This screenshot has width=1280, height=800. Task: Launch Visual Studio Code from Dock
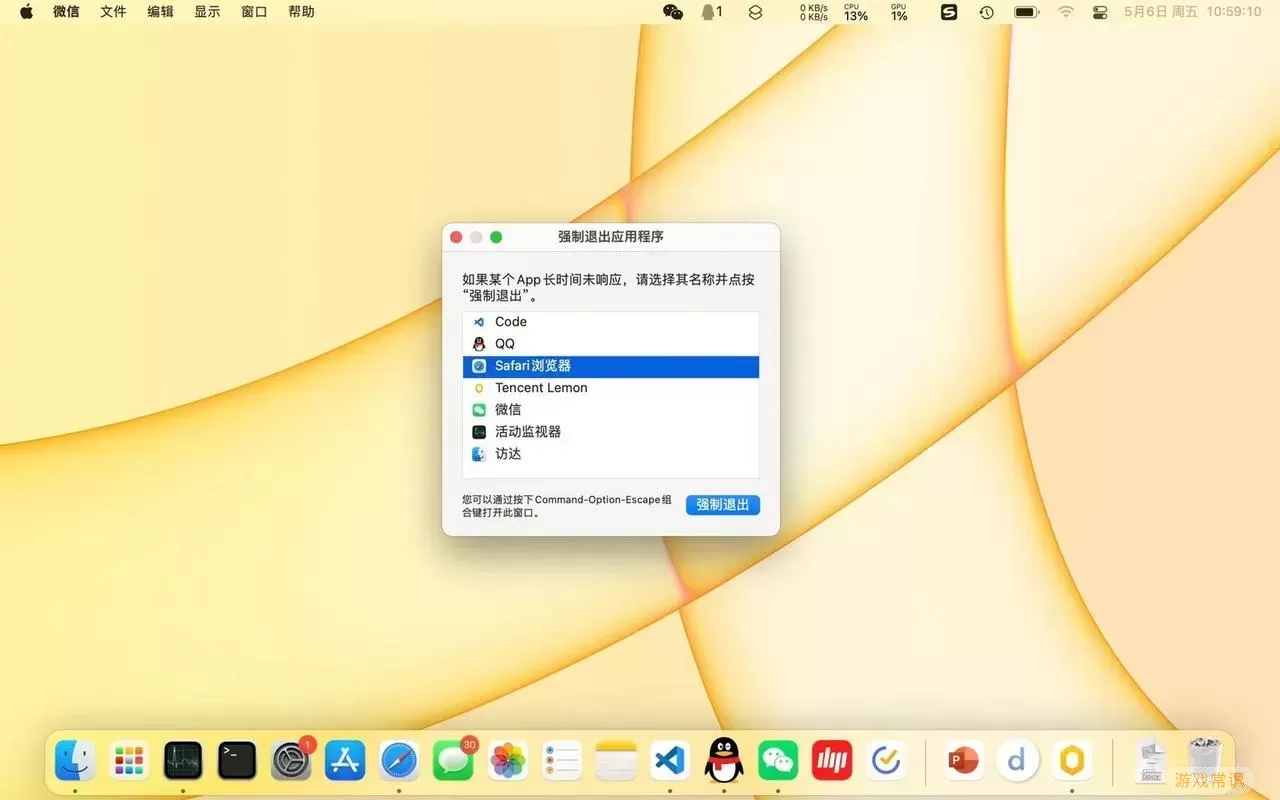(x=670, y=761)
